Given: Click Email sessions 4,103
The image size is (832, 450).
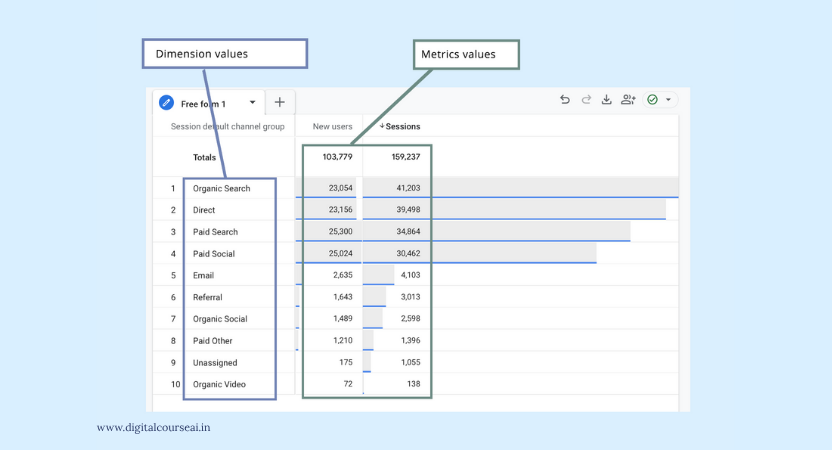Looking at the screenshot, I should tap(410, 275).
